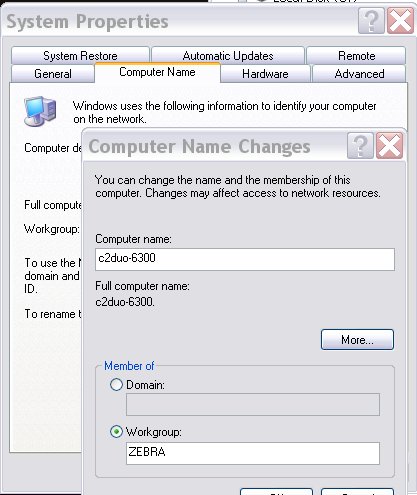Switch to the Advanced tab

point(359,74)
